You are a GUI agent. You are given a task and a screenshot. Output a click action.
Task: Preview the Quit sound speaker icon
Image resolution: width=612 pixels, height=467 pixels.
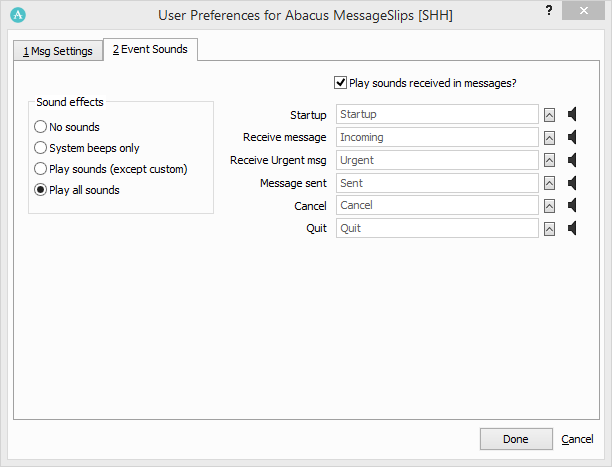point(572,228)
